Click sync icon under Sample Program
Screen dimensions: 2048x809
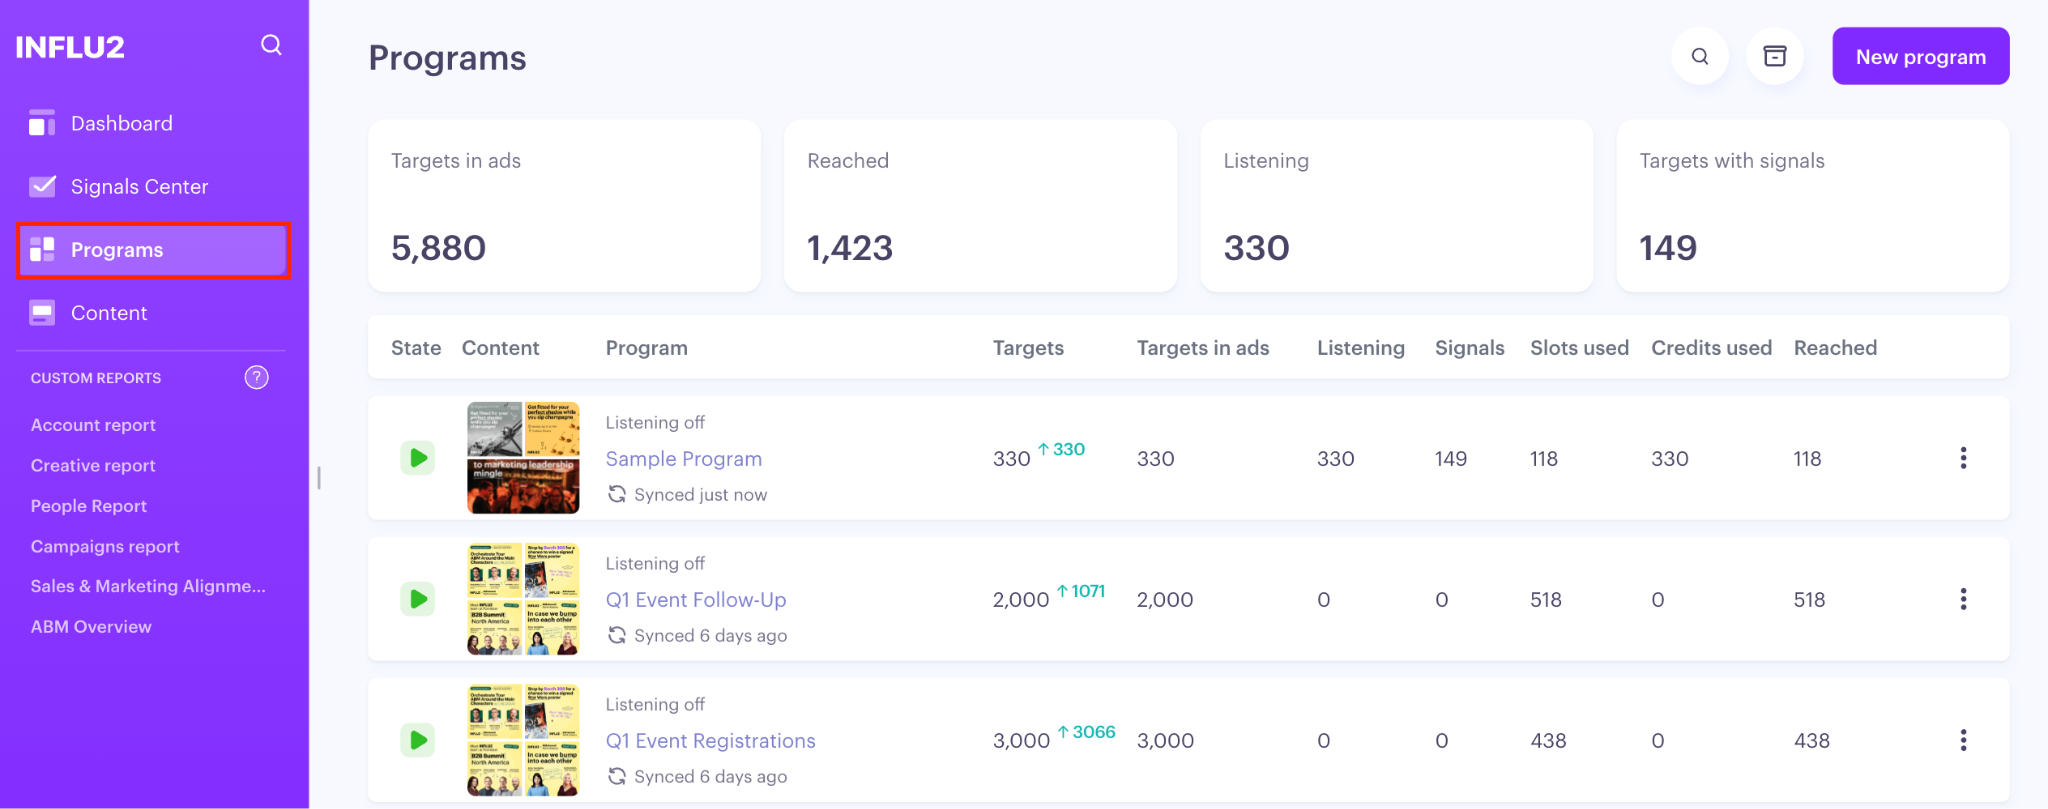617,494
